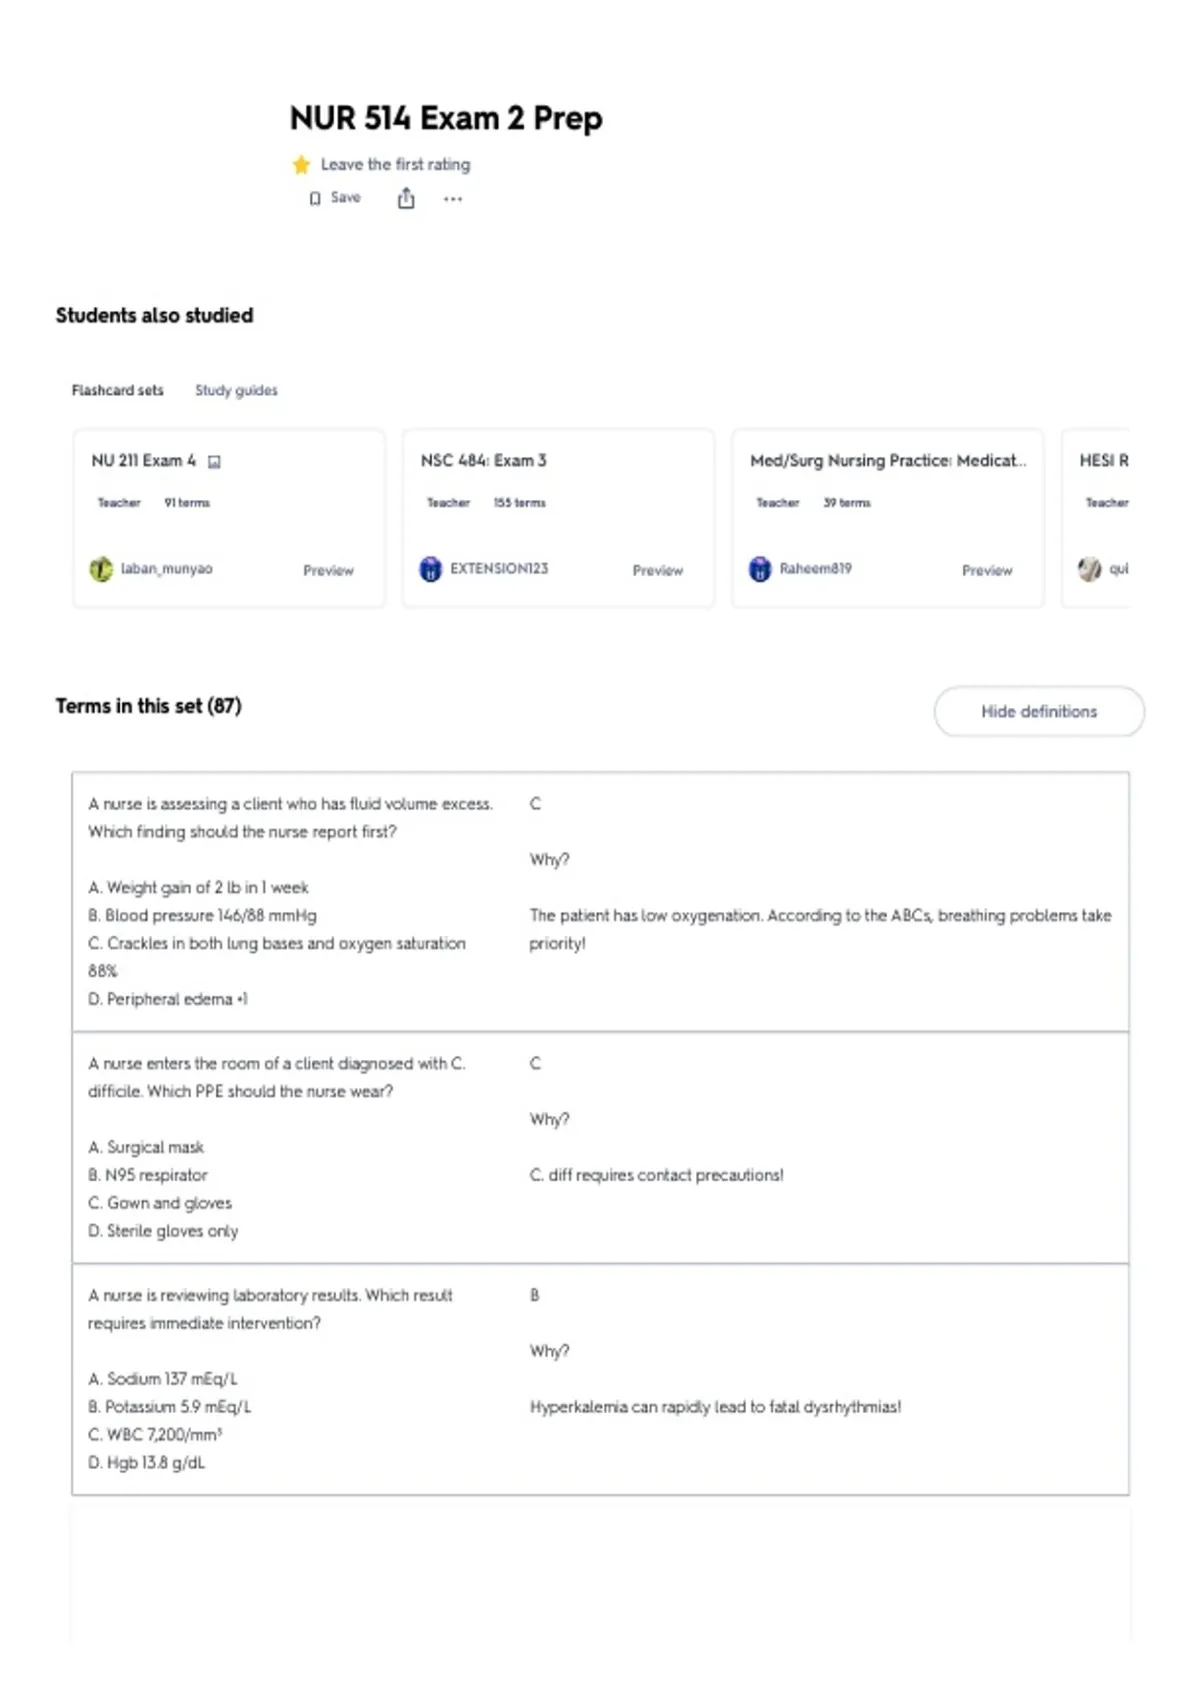Preview the Med/Surg Nursing Practice set
The height and width of the screenshot is (1700, 1200).
pos(987,570)
